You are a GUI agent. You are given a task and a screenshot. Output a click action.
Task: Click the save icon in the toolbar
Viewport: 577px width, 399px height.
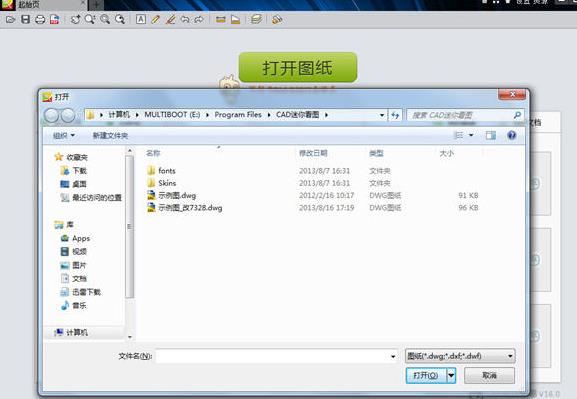pos(25,19)
